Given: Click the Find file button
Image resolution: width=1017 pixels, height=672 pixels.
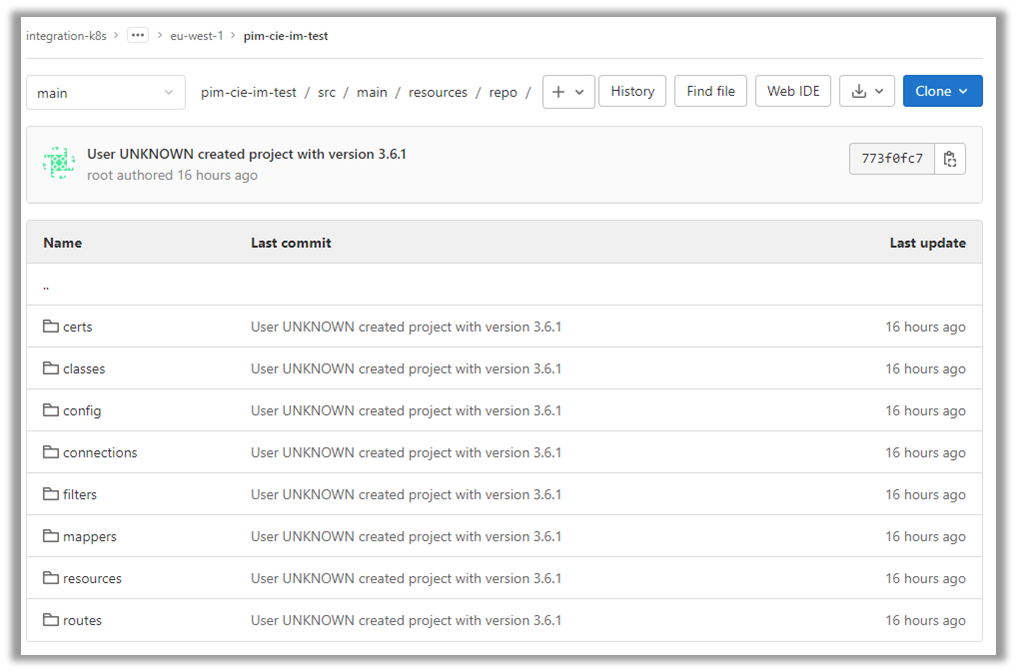Looking at the screenshot, I should point(711,91).
